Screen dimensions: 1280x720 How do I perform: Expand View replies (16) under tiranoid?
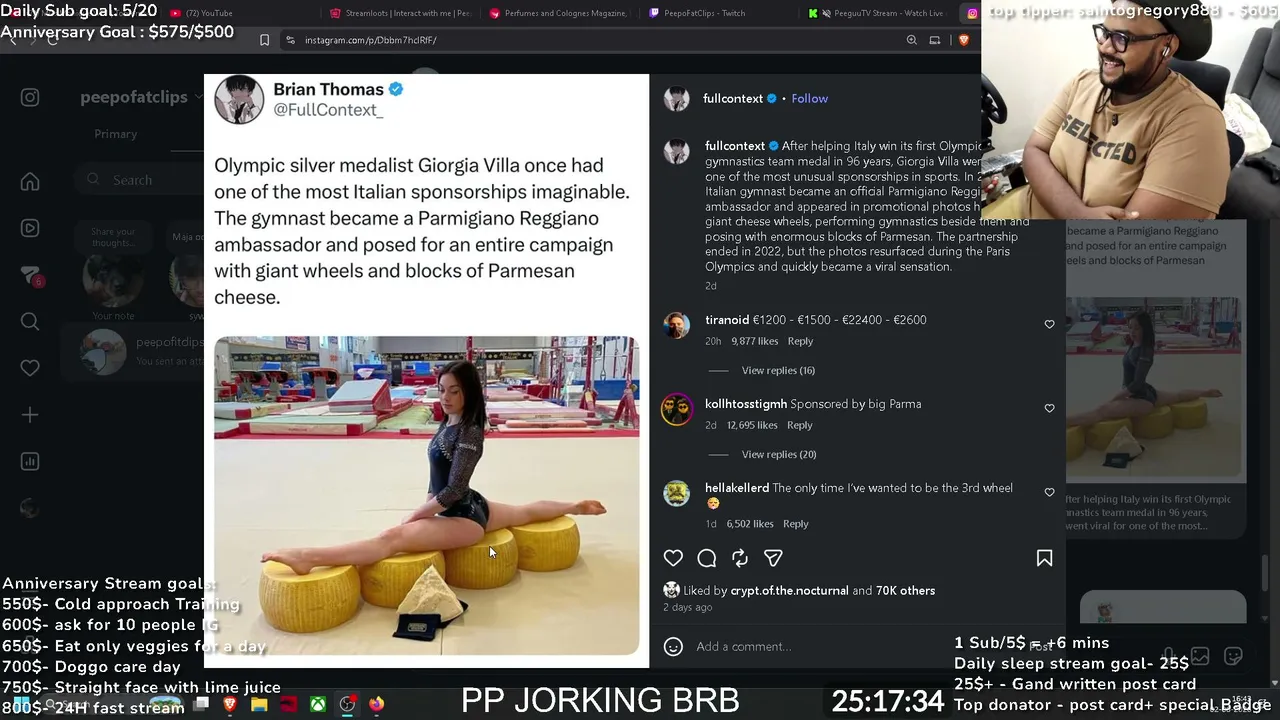(x=778, y=370)
